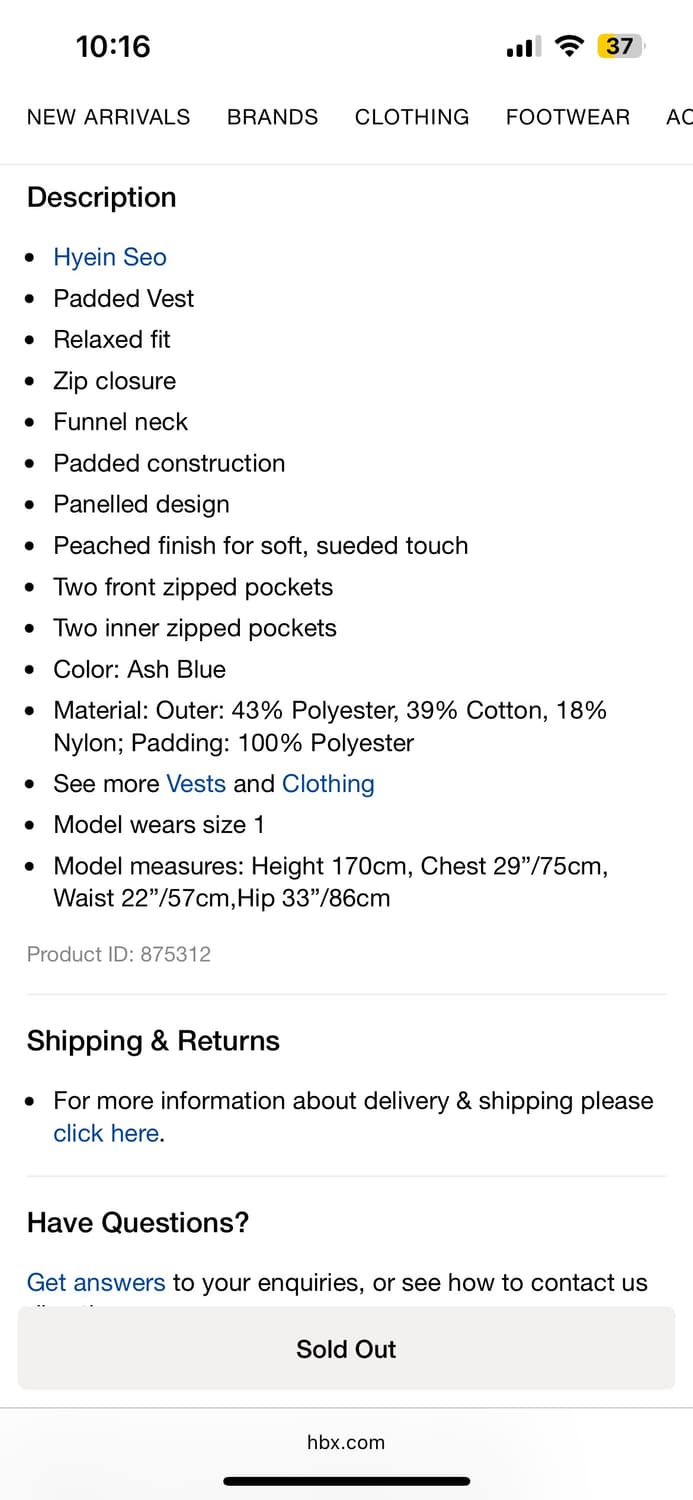Select CLOTHING in the top navigation bar
693x1500 pixels.
coord(411,117)
